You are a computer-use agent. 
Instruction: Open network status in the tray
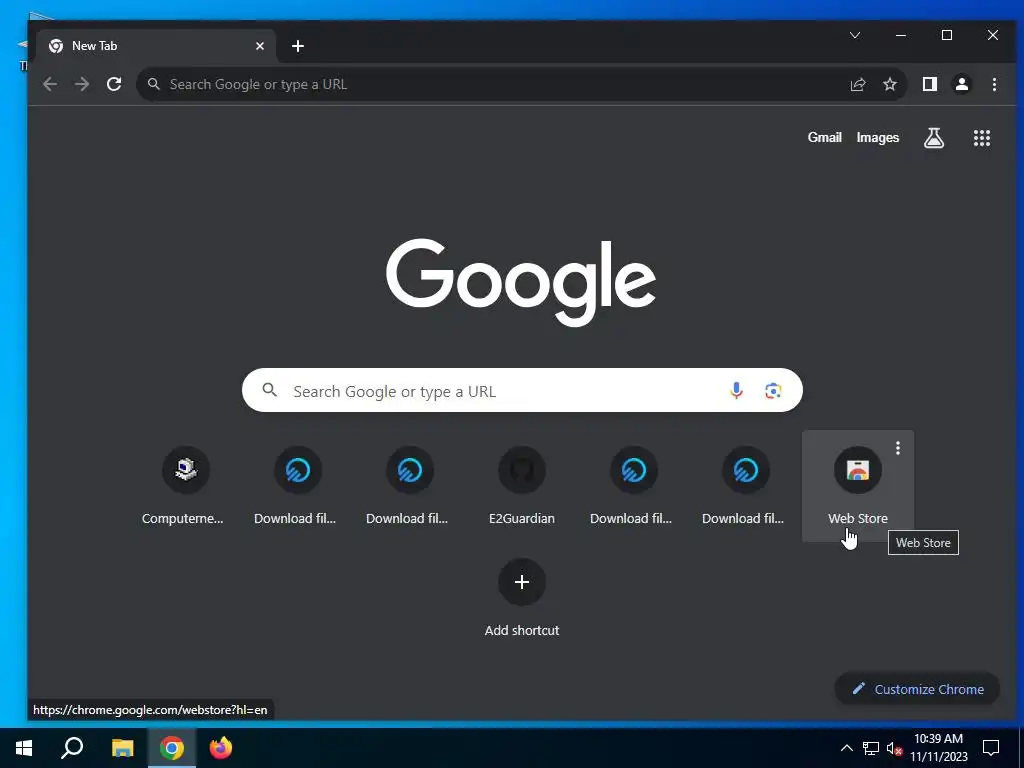pyautogui.click(x=871, y=748)
